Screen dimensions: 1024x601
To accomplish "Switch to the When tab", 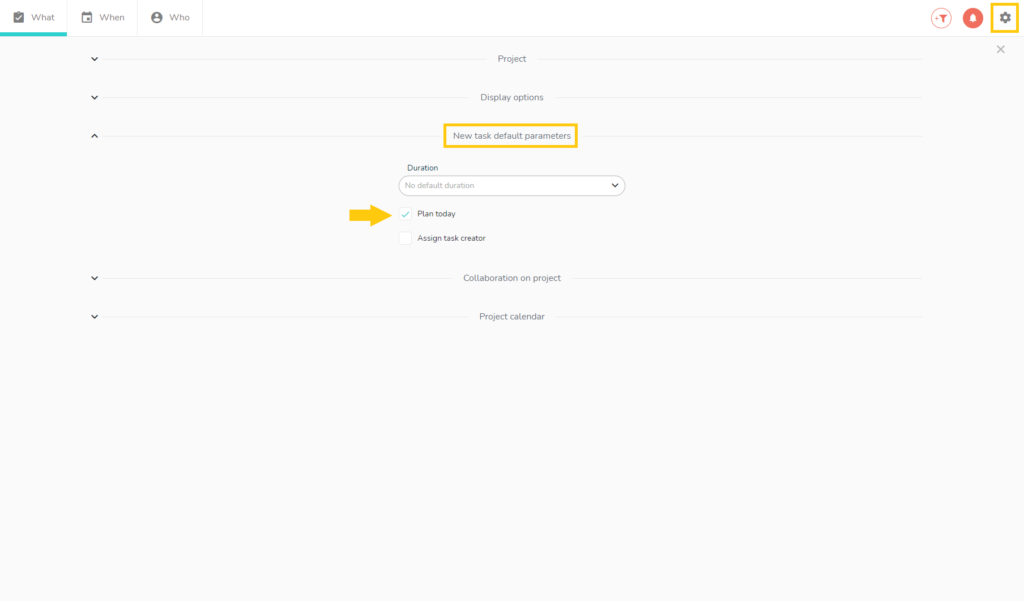I will click(x=102, y=17).
